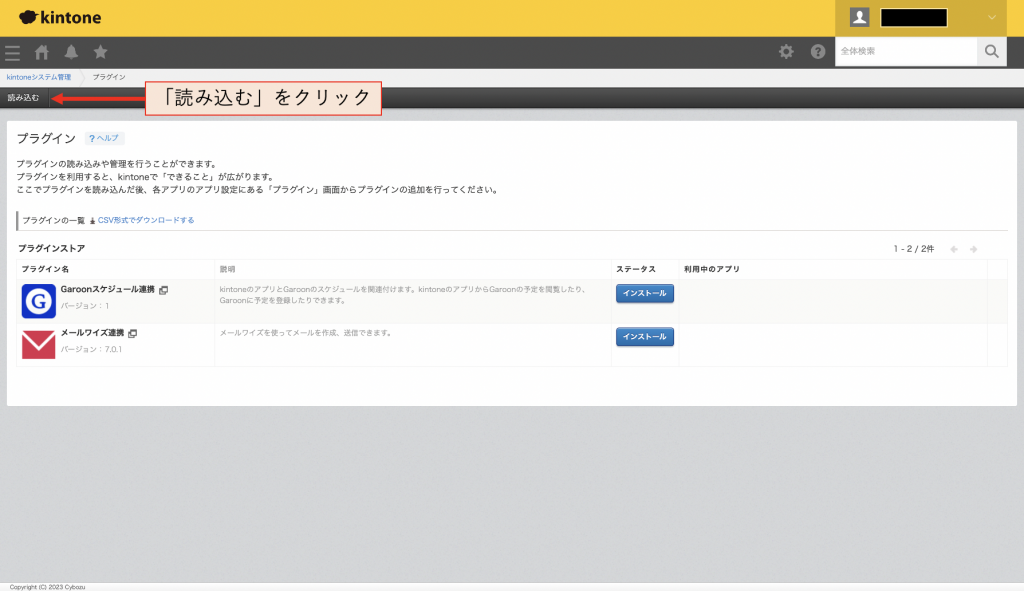
Task: Open the help question mark icon
Action: click(818, 52)
